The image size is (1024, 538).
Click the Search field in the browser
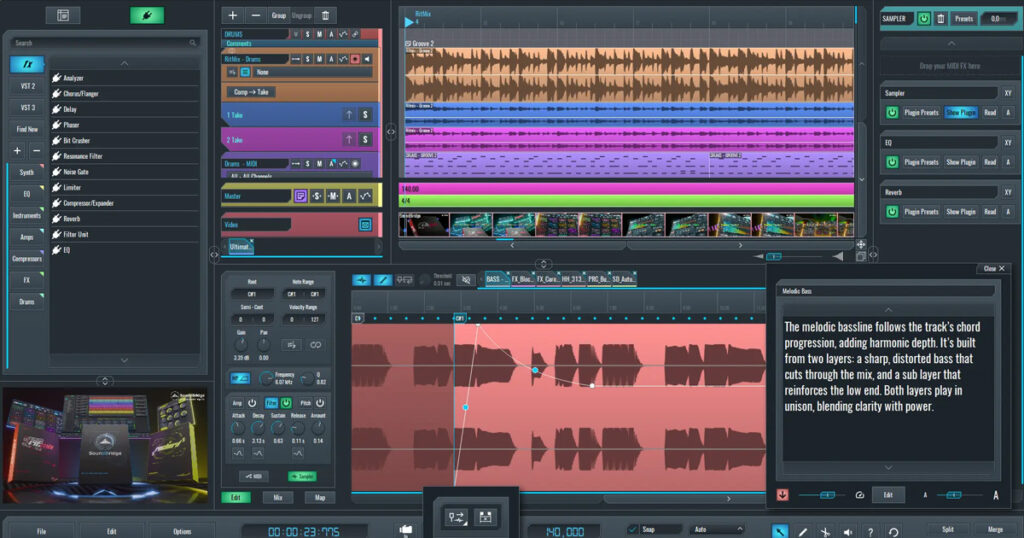click(x=105, y=42)
